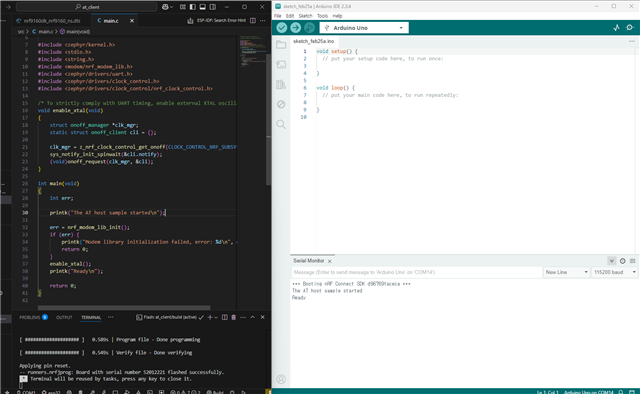Toggle timestamp in the Serial Monitor

click(622, 261)
